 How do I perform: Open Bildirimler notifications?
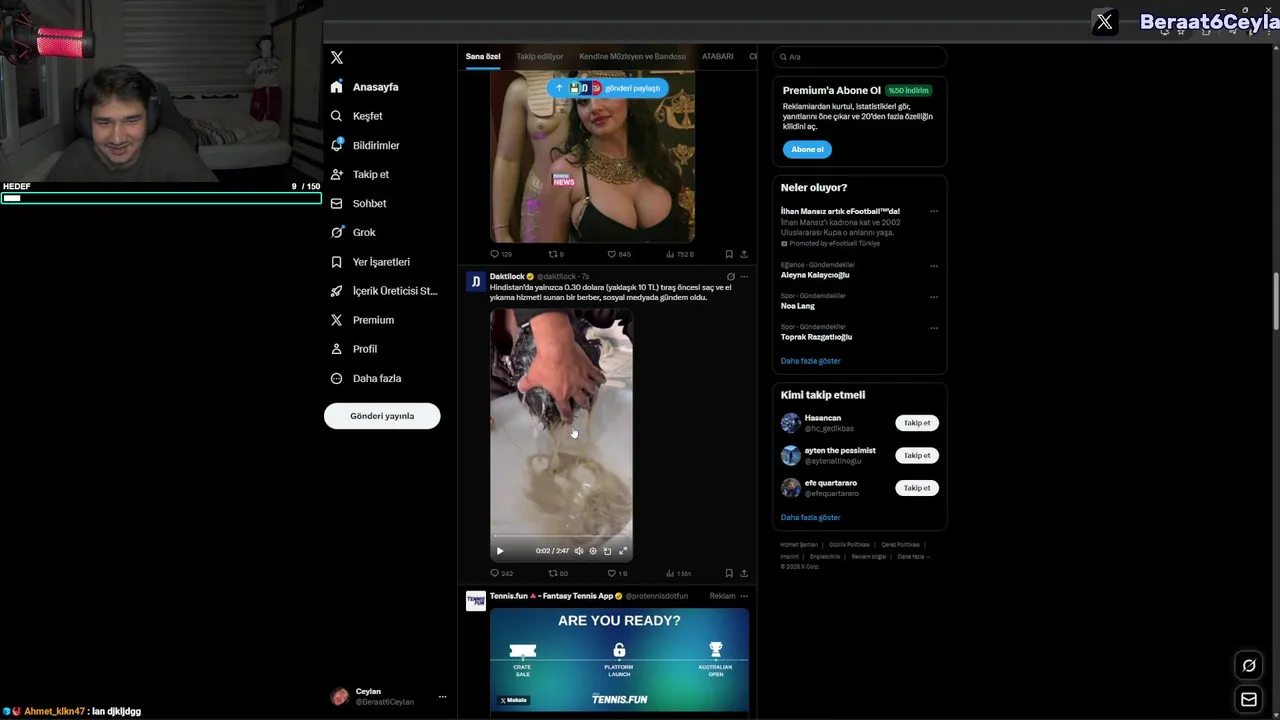coord(365,145)
